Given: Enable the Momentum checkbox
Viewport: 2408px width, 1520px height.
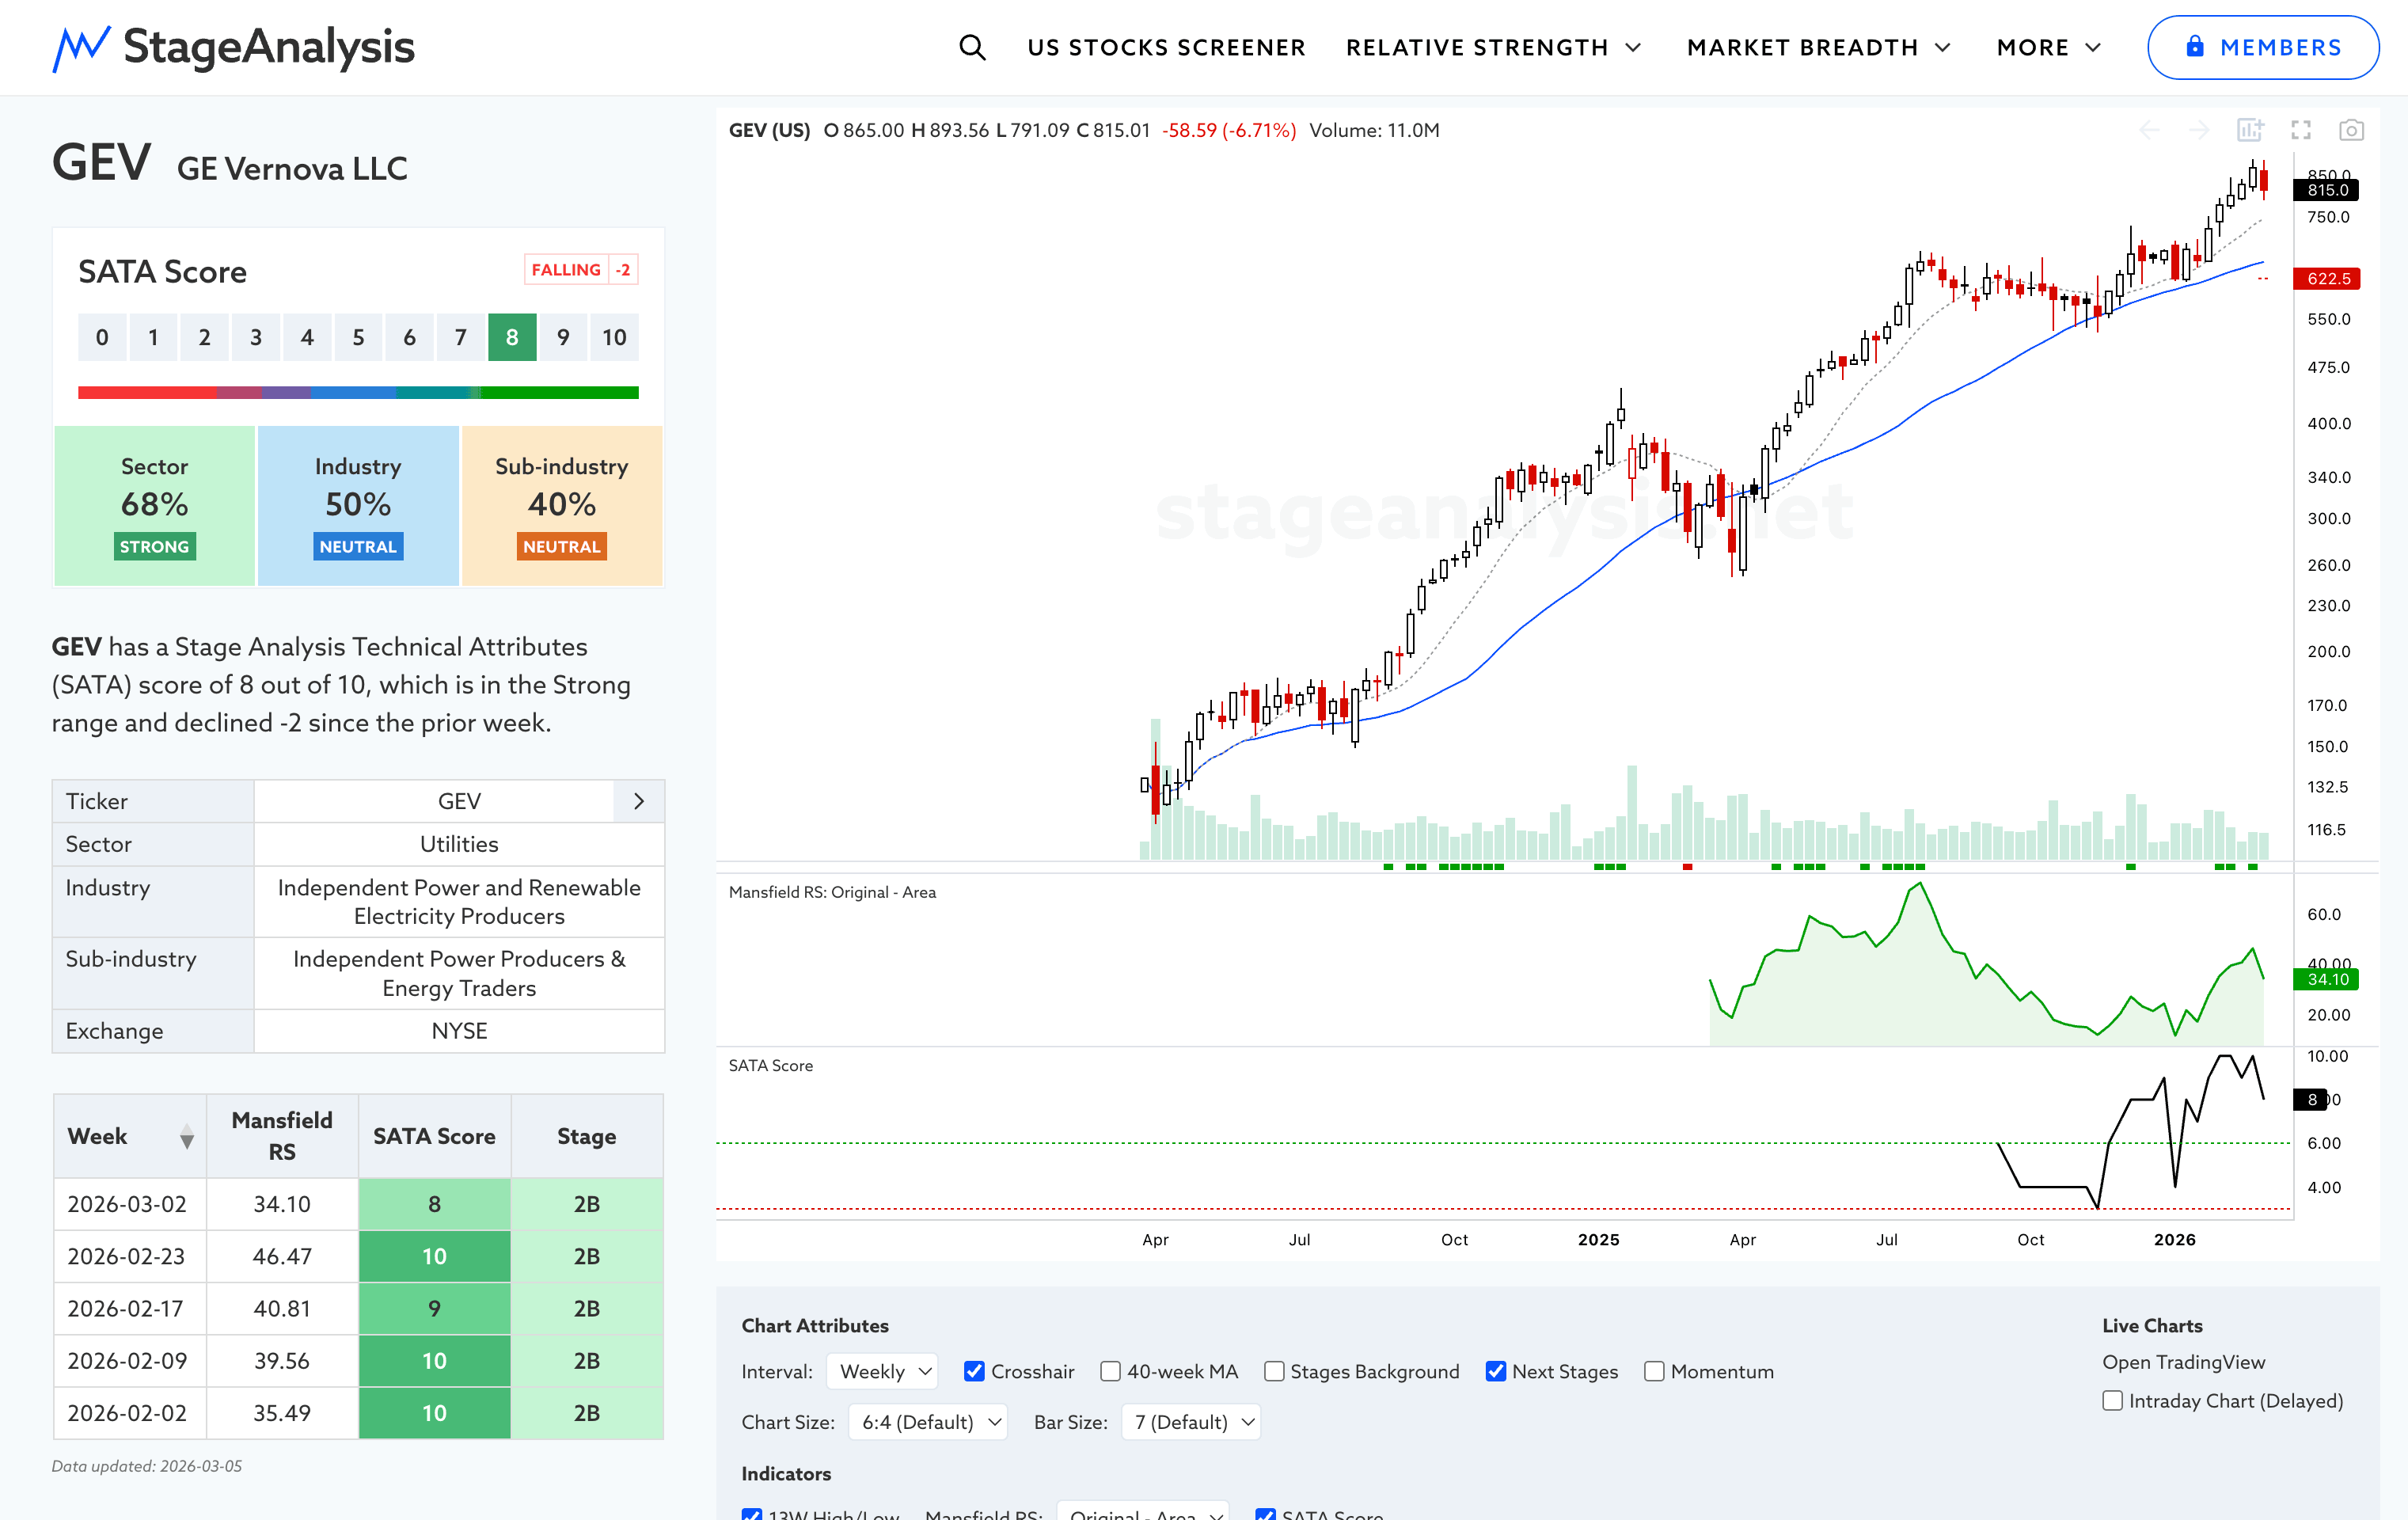Looking at the screenshot, I should [x=1654, y=1371].
